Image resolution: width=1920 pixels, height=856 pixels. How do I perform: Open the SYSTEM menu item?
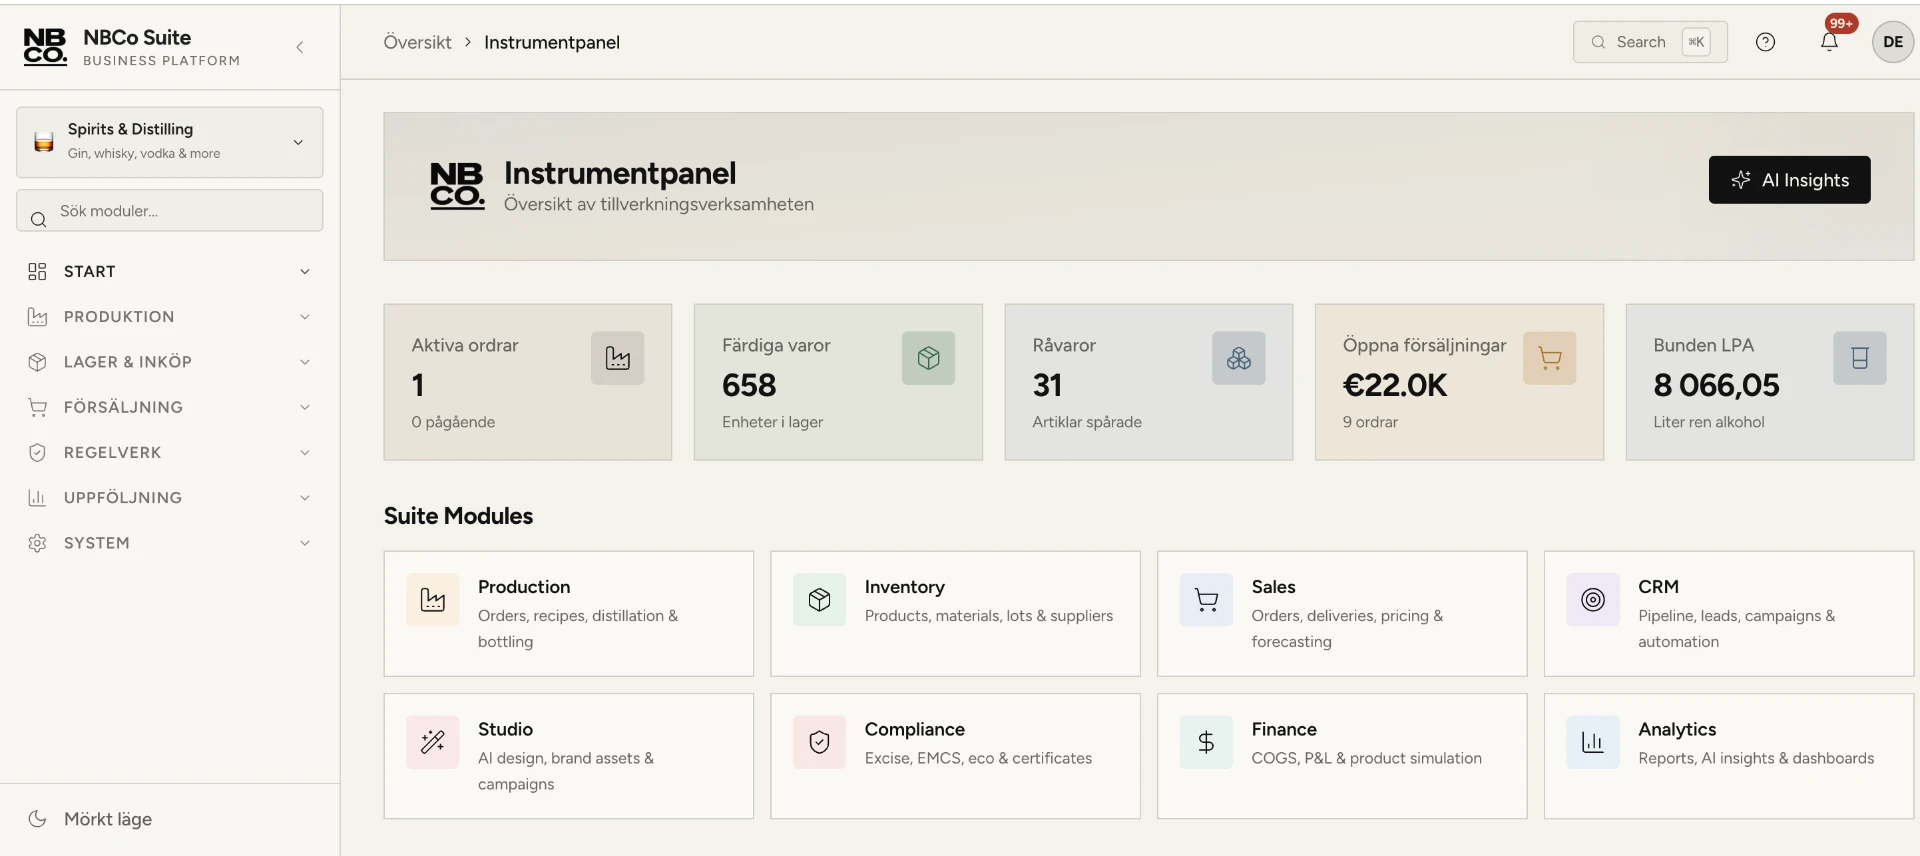(x=169, y=543)
